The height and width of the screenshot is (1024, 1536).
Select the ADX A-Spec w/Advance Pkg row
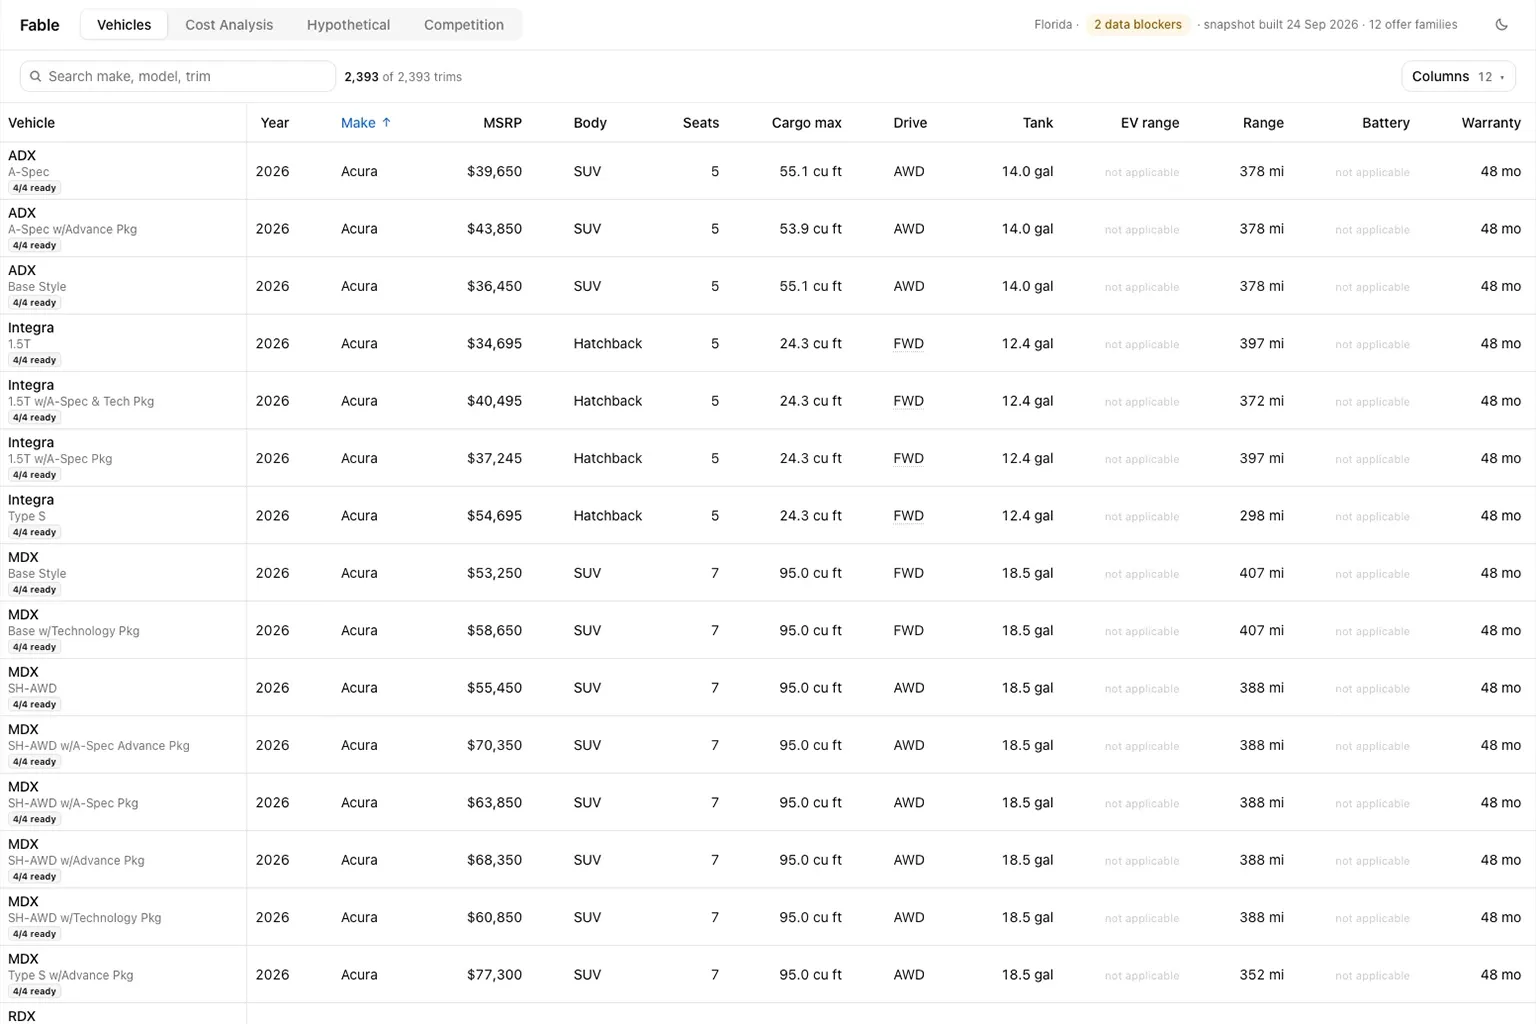coord(768,228)
